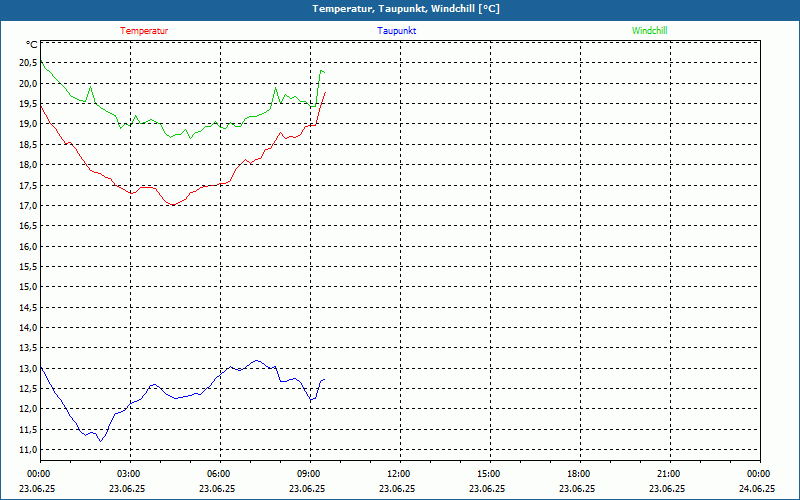Image resolution: width=800 pixels, height=500 pixels.
Task: Click the '24.06.25' date label
Action: click(x=757, y=488)
